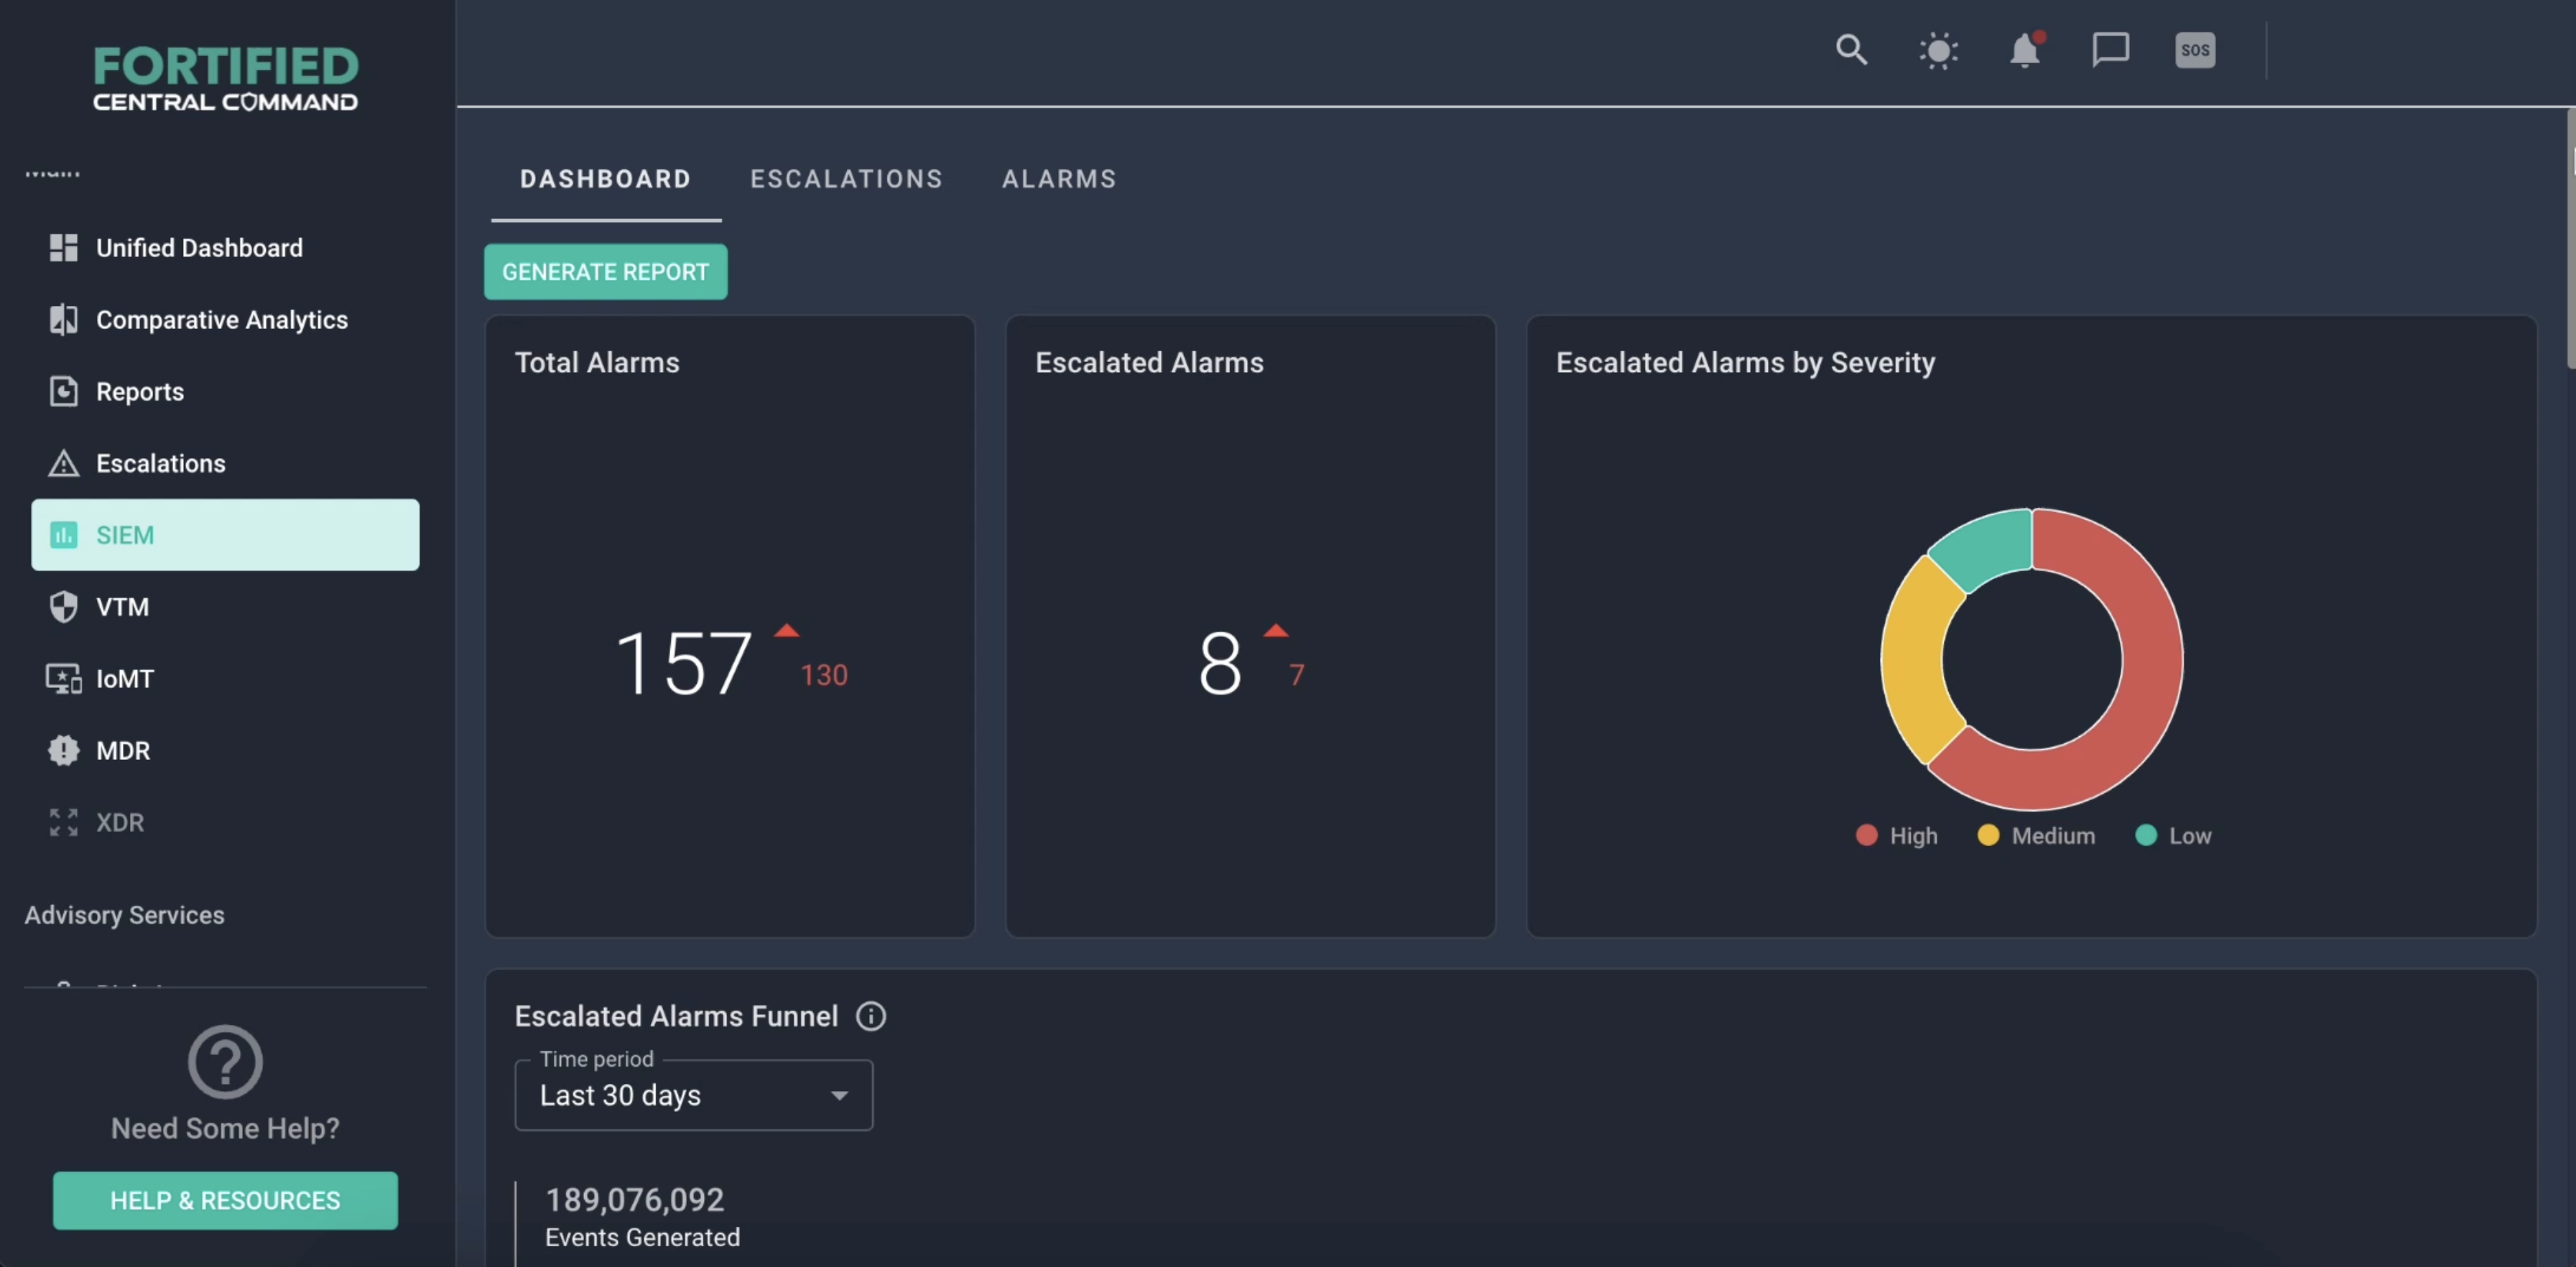Click the SIEM bar chart icon
Viewport: 2576px width, 1267px height.
pyautogui.click(x=63, y=535)
